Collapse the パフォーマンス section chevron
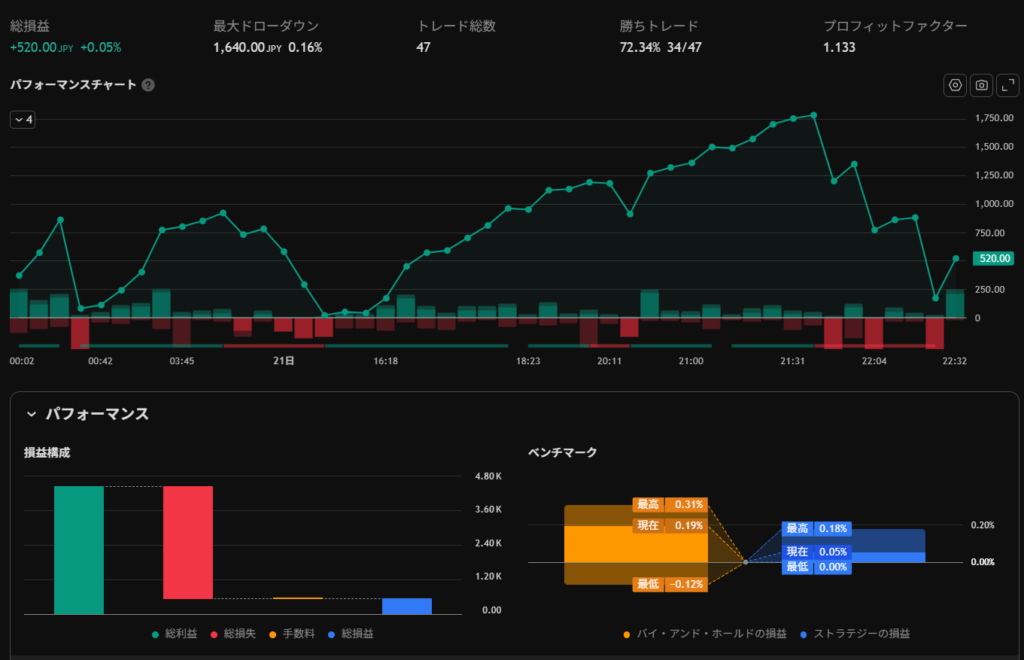The height and width of the screenshot is (660, 1024). [31, 414]
